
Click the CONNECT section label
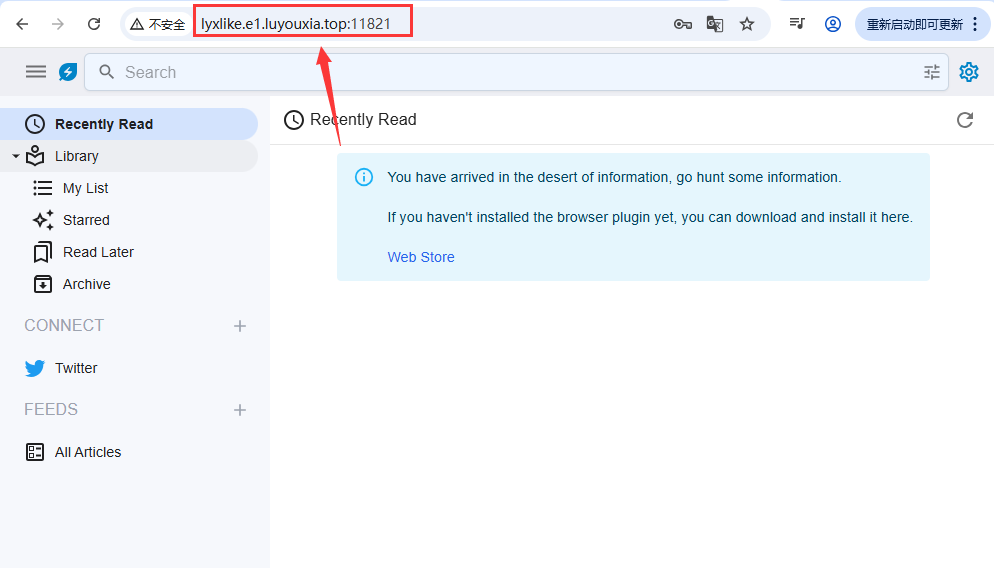point(64,325)
